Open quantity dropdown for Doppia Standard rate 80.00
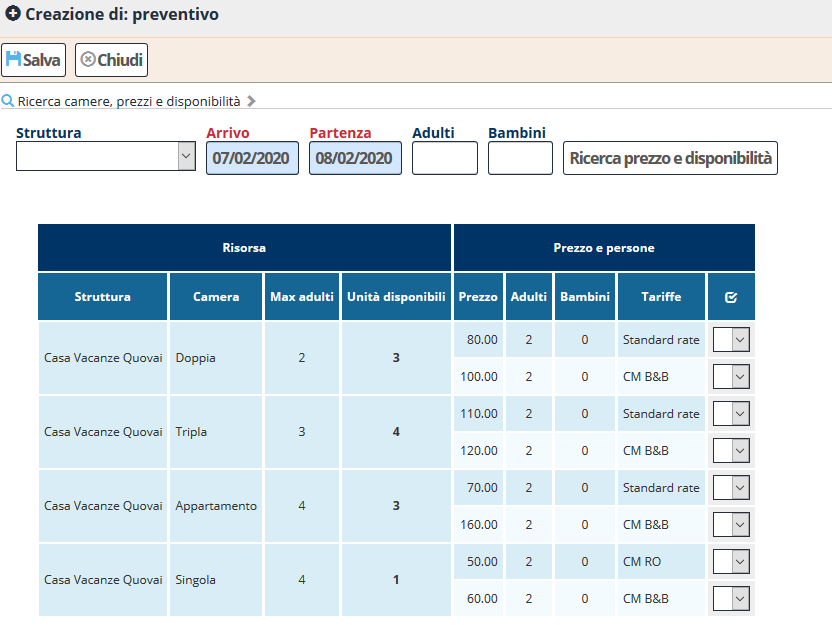This screenshot has height=625, width=832. tap(731, 340)
